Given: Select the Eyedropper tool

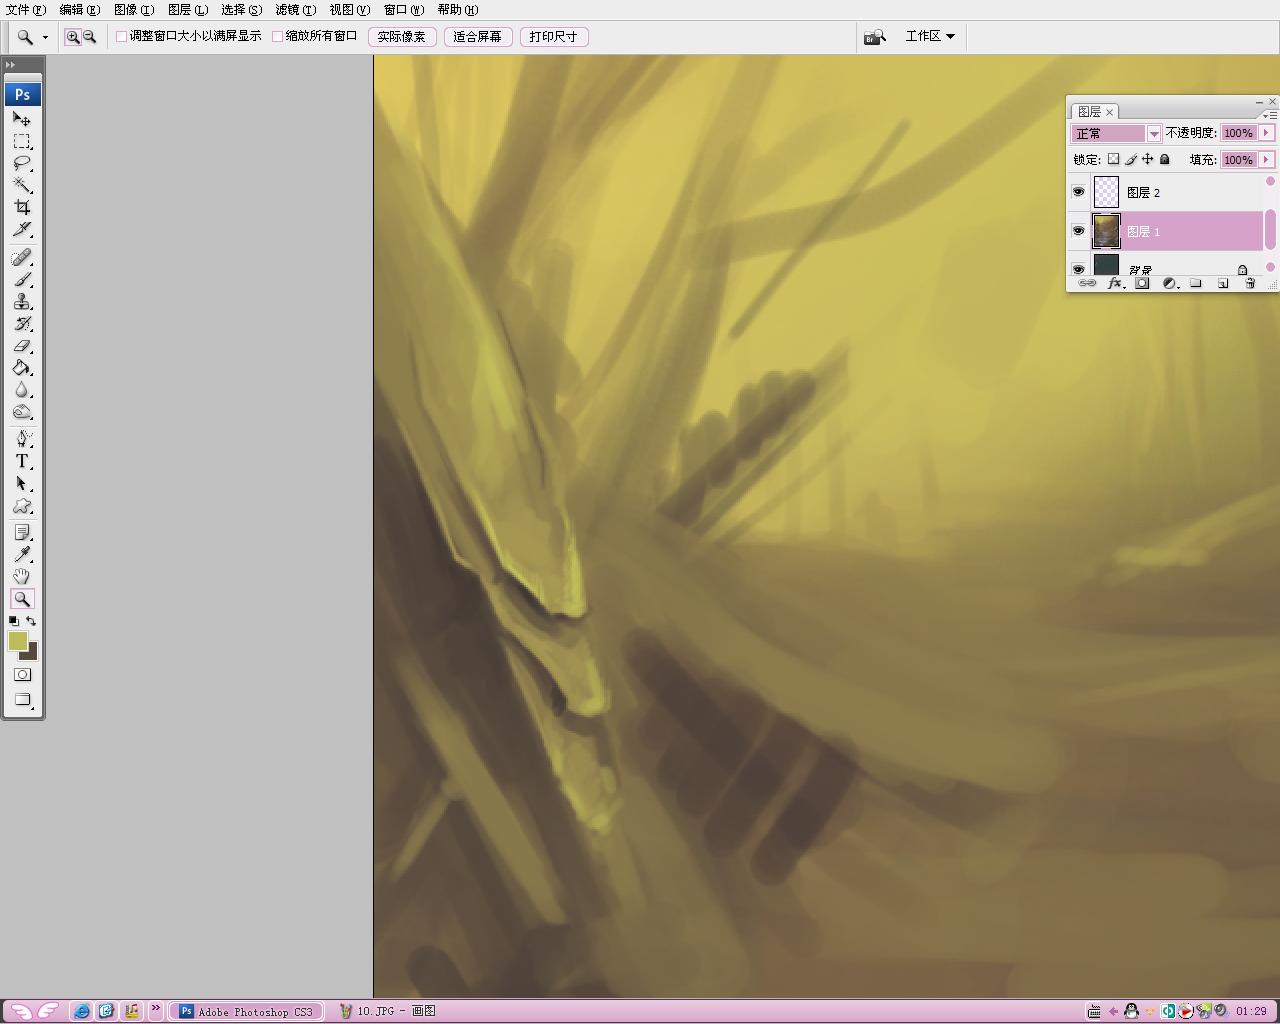Looking at the screenshot, I should pos(22,555).
